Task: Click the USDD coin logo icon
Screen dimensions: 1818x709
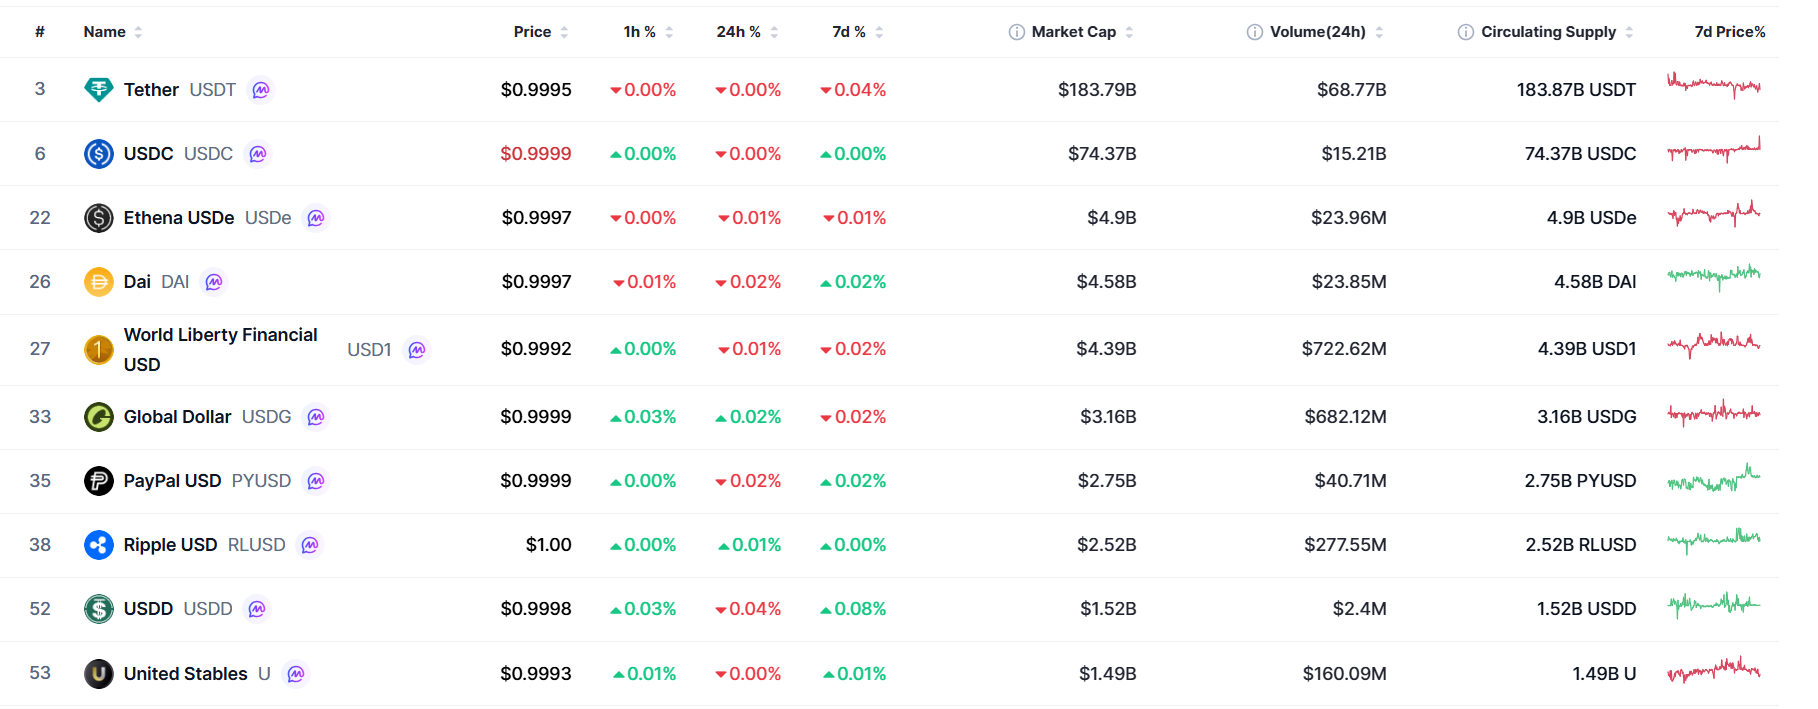Action: 98,609
